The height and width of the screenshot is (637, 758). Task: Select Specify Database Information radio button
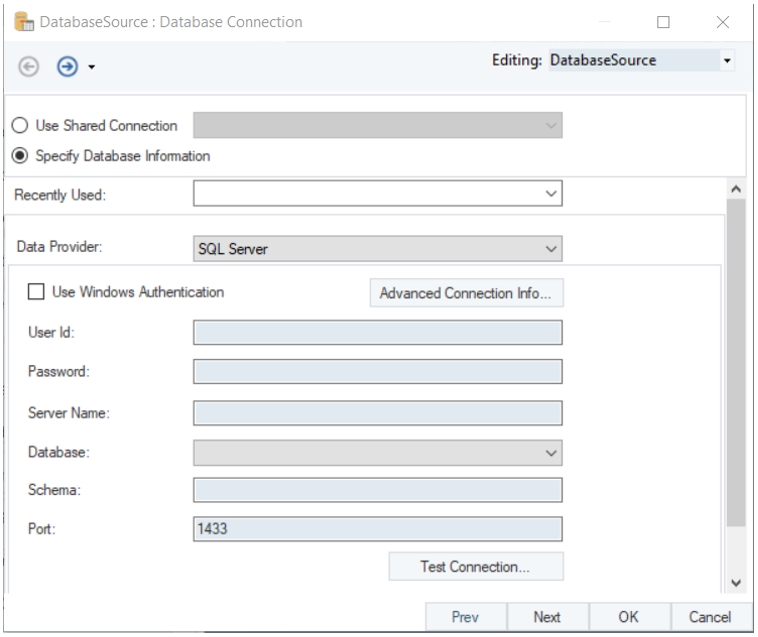(x=20, y=156)
